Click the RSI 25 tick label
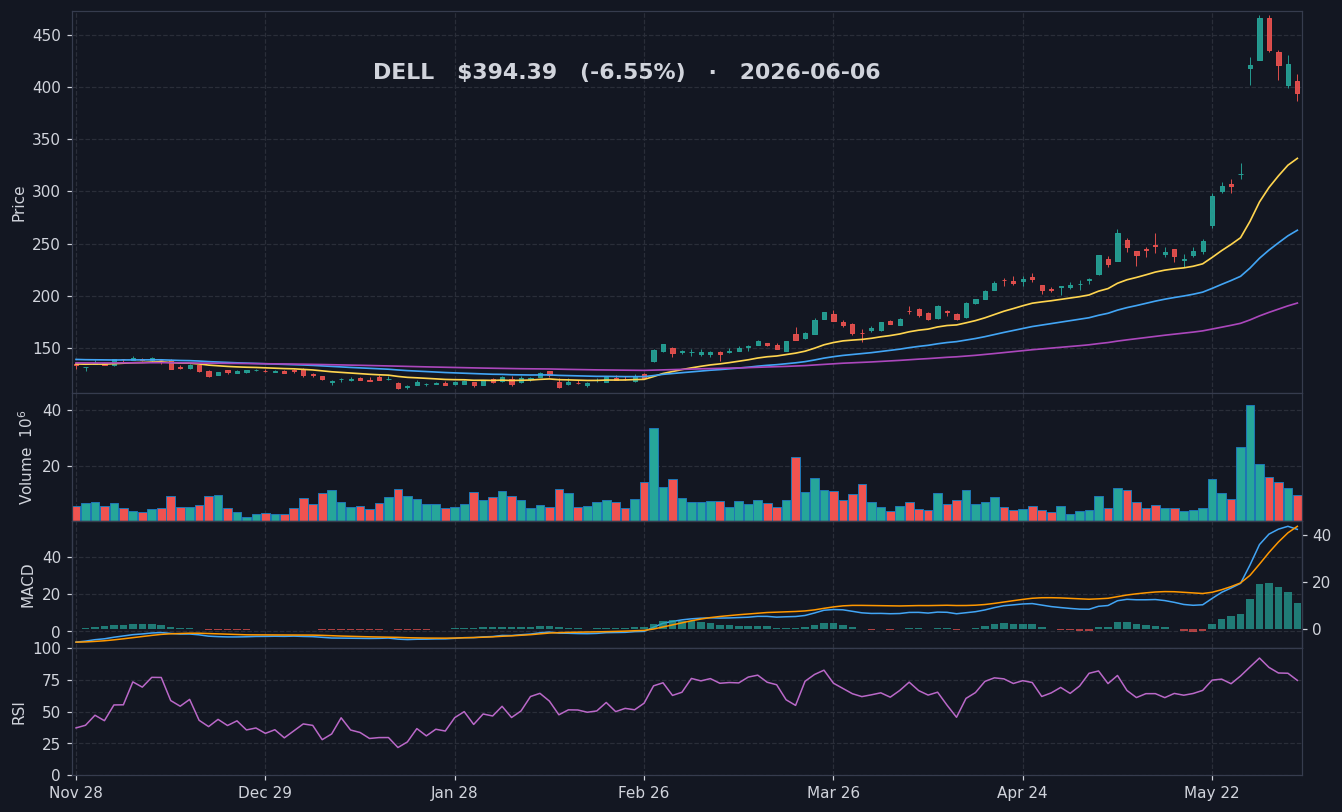1342x812 pixels. pyautogui.click(x=52, y=744)
